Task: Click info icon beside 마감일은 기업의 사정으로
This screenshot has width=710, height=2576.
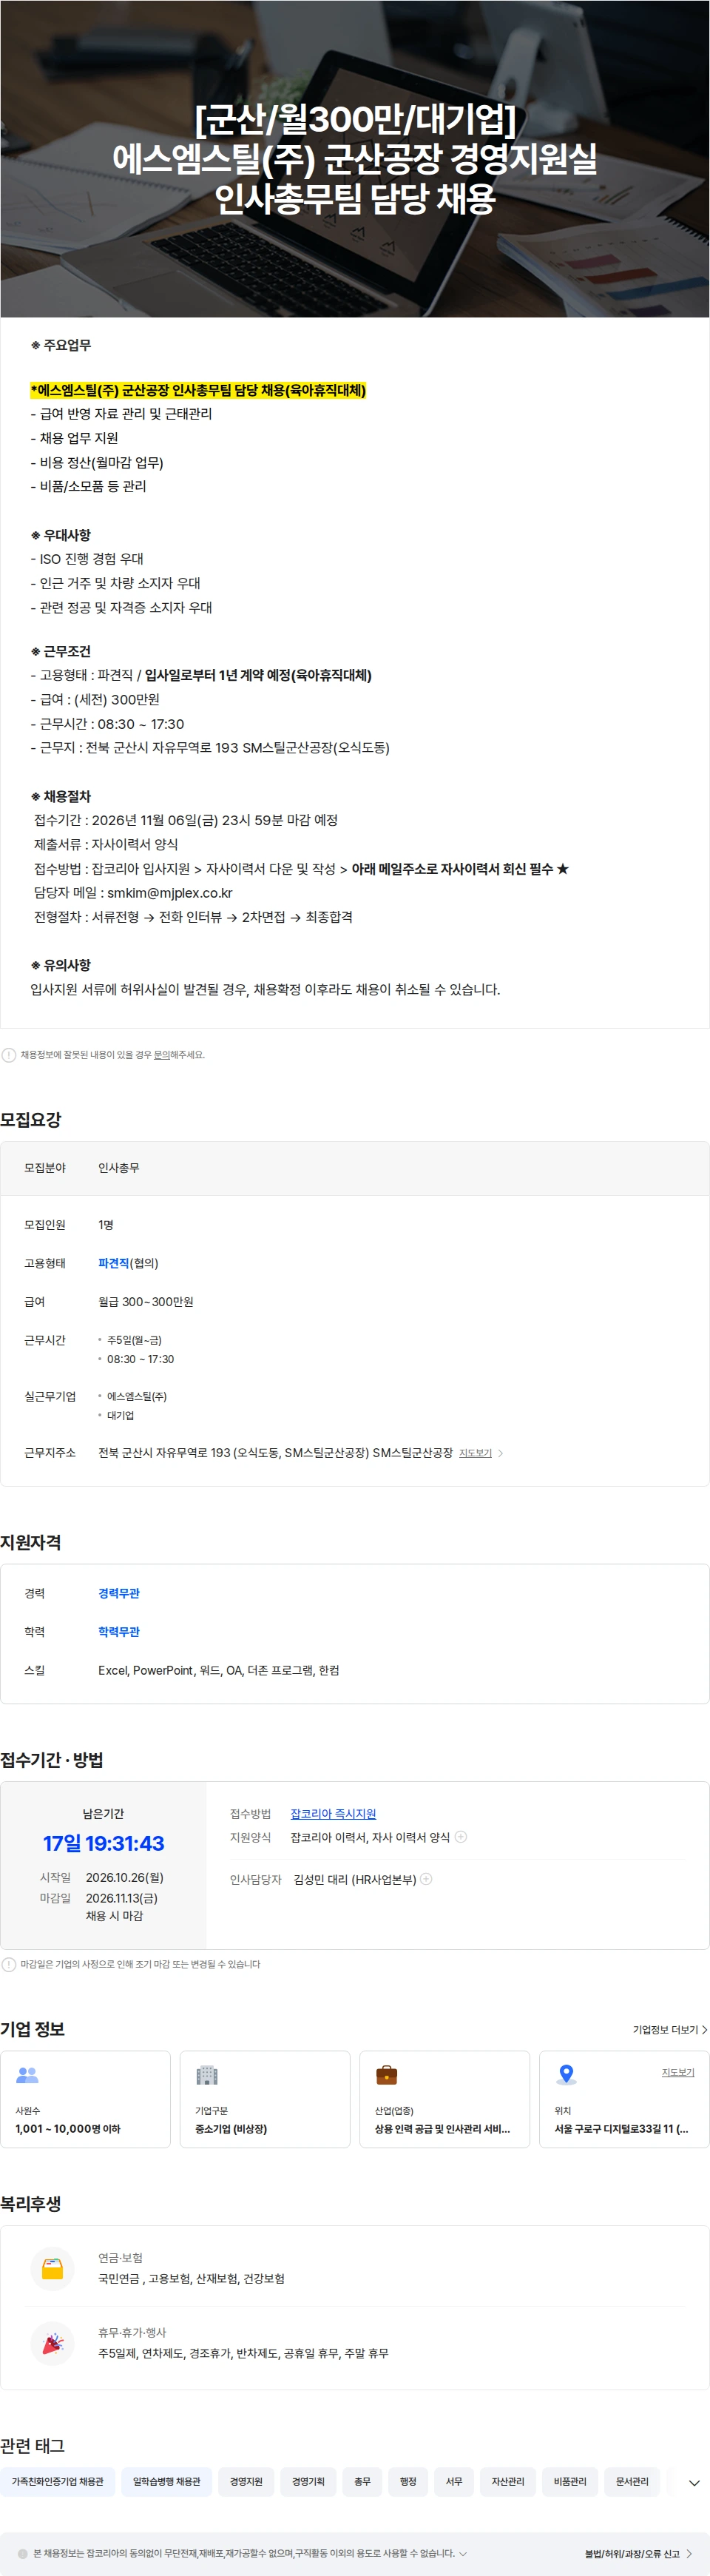Action: [x=9, y=1965]
